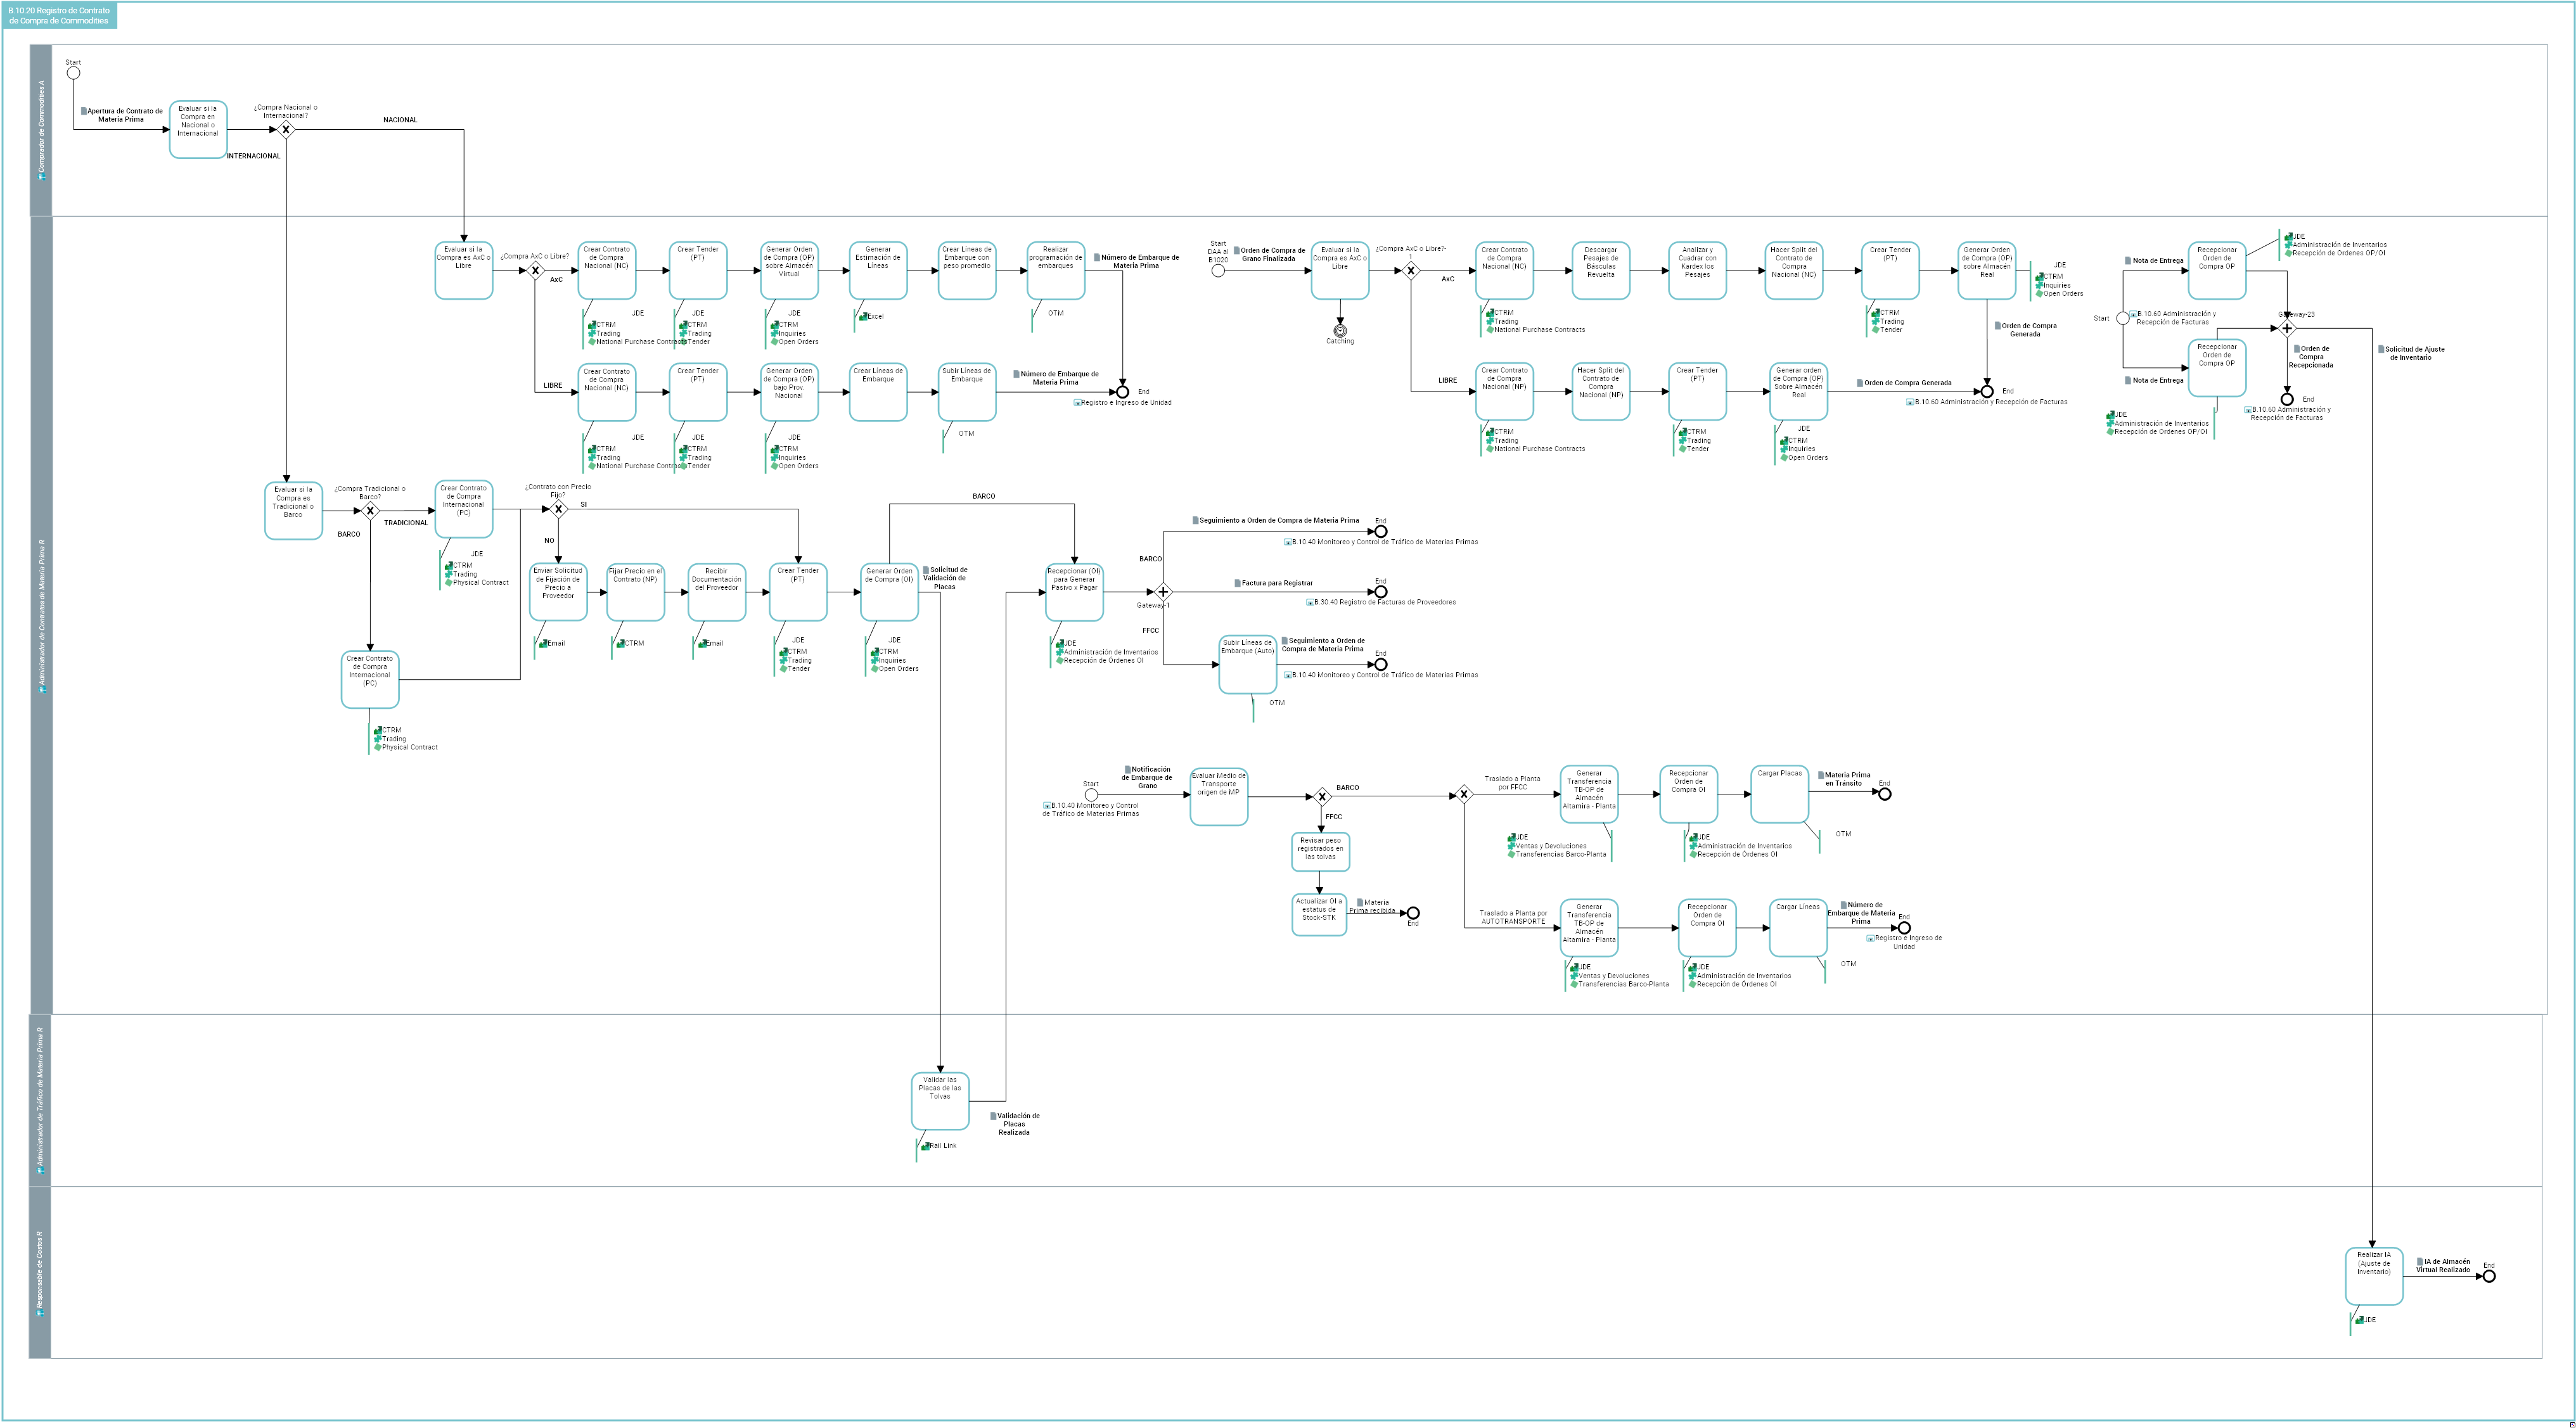Screen dimensions: 2576x1428
Task: Select task Generar Orden de Compra bajo Prov. Nacional
Action: (789, 392)
